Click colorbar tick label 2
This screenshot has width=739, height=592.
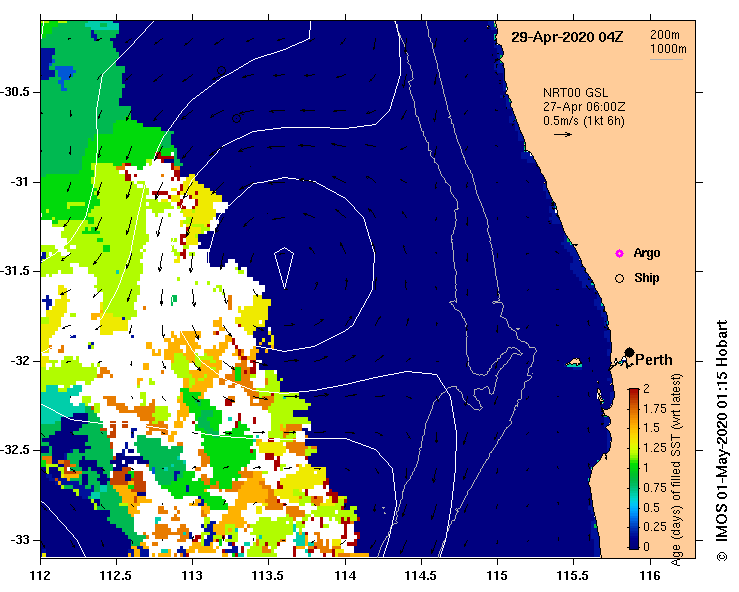646,388
